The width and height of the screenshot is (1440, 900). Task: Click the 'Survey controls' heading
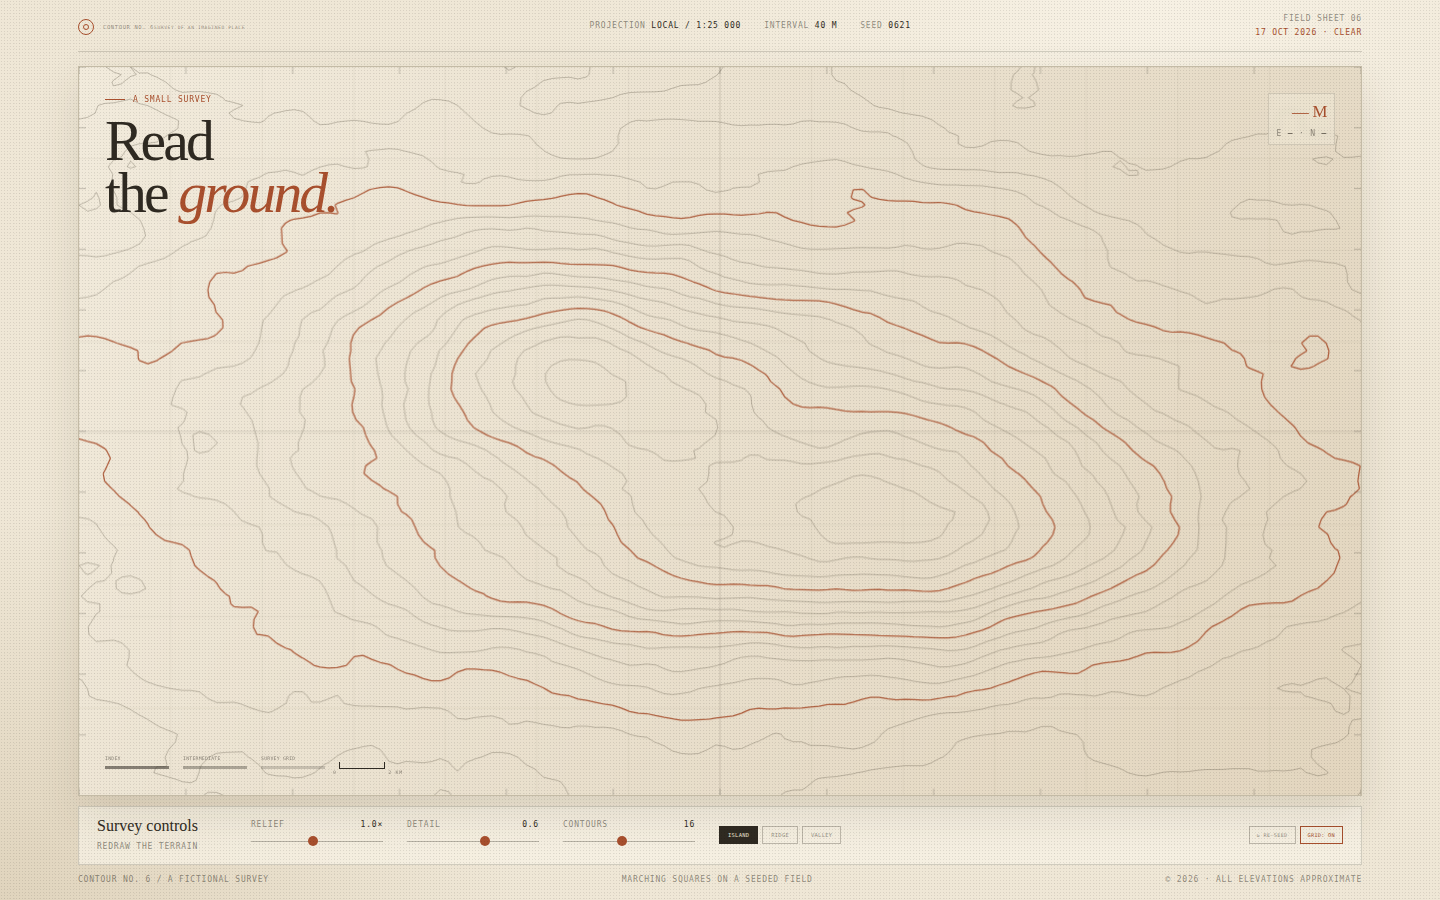click(x=147, y=826)
